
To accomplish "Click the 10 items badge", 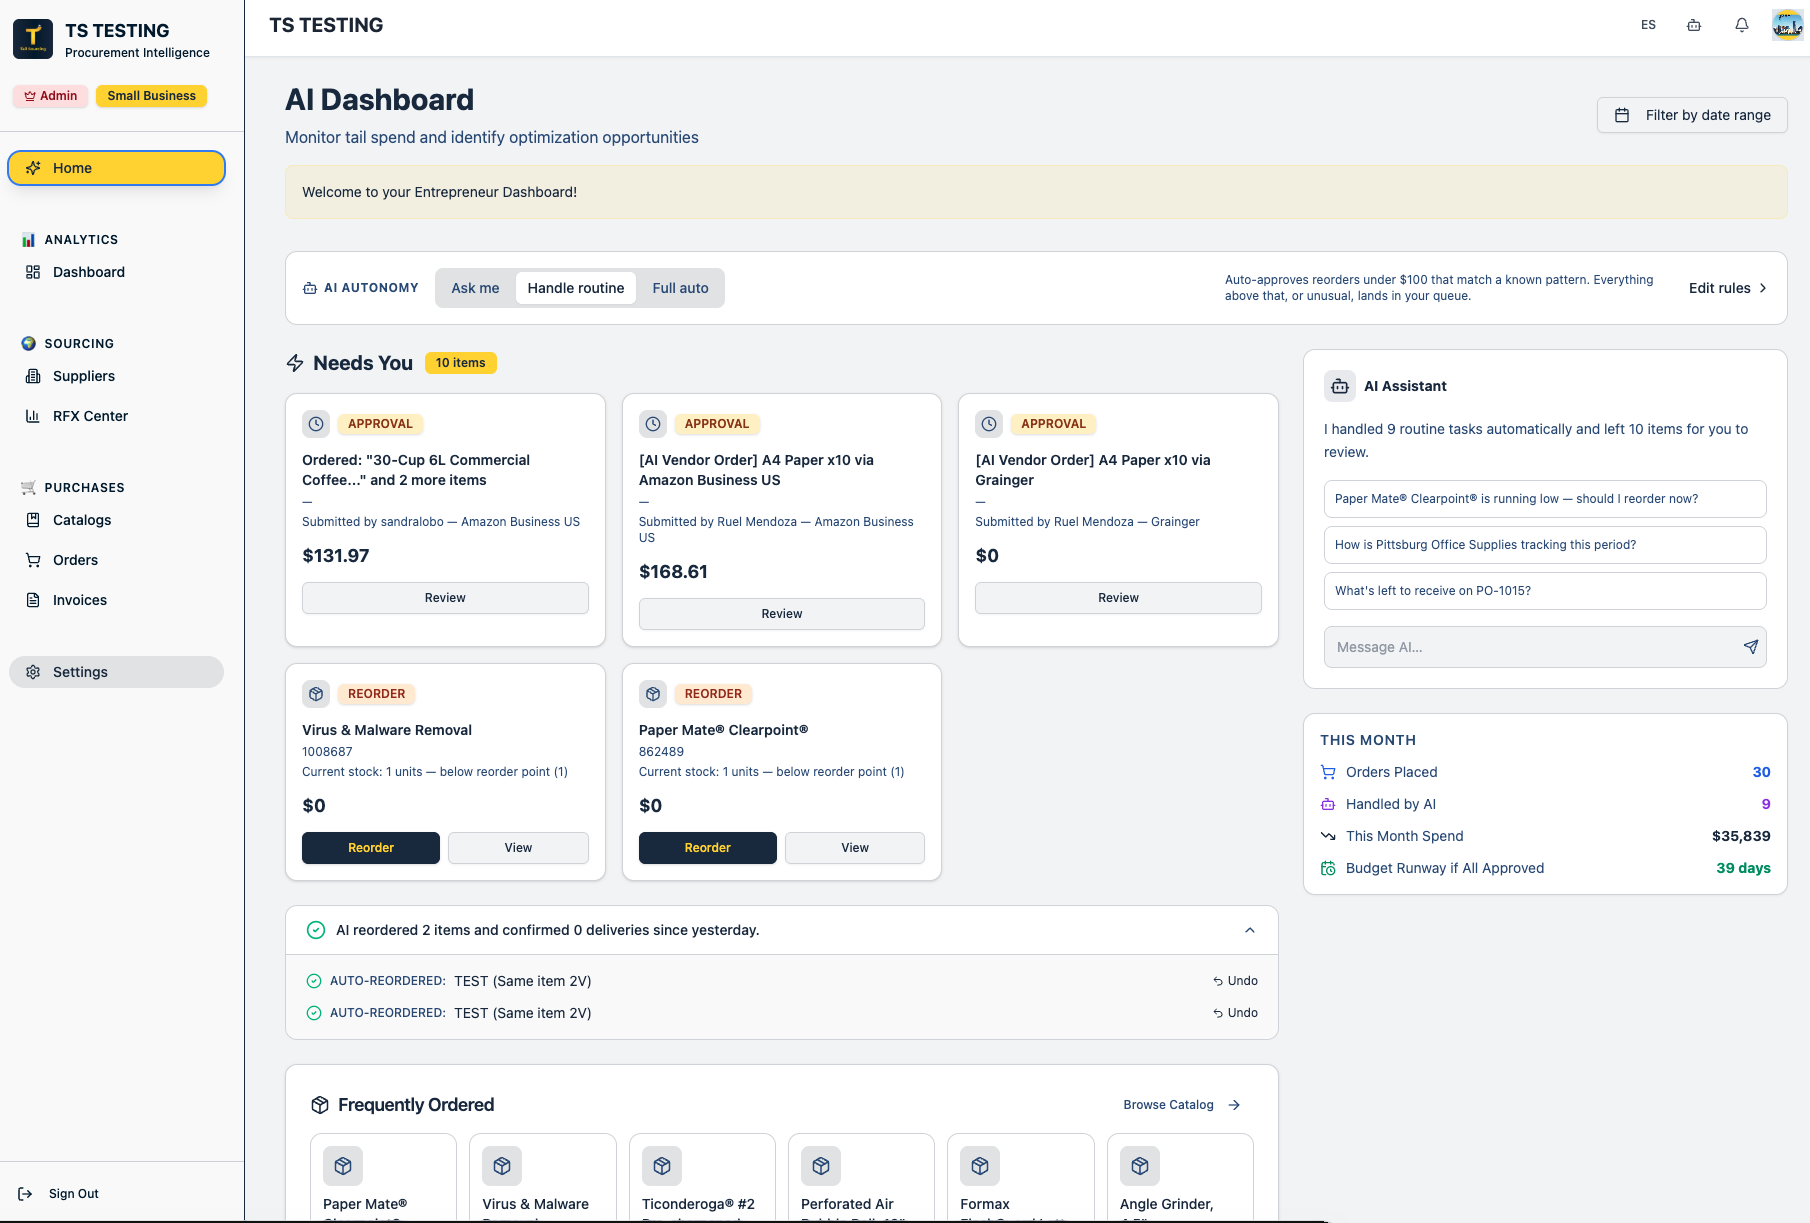I will coord(461,363).
